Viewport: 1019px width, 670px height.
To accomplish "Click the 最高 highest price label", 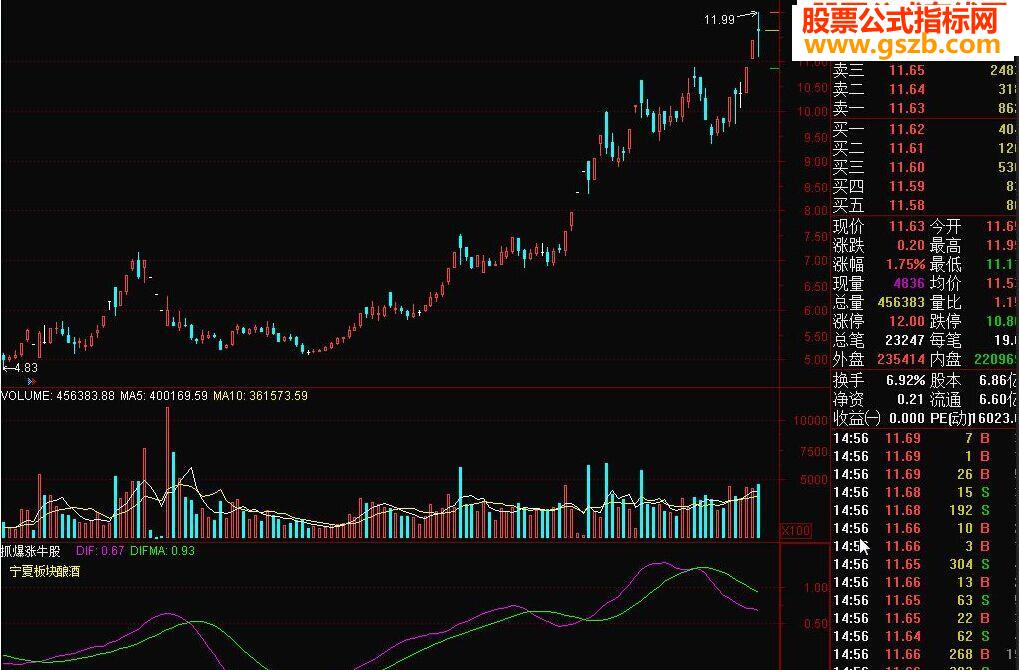I will coord(945,245).
